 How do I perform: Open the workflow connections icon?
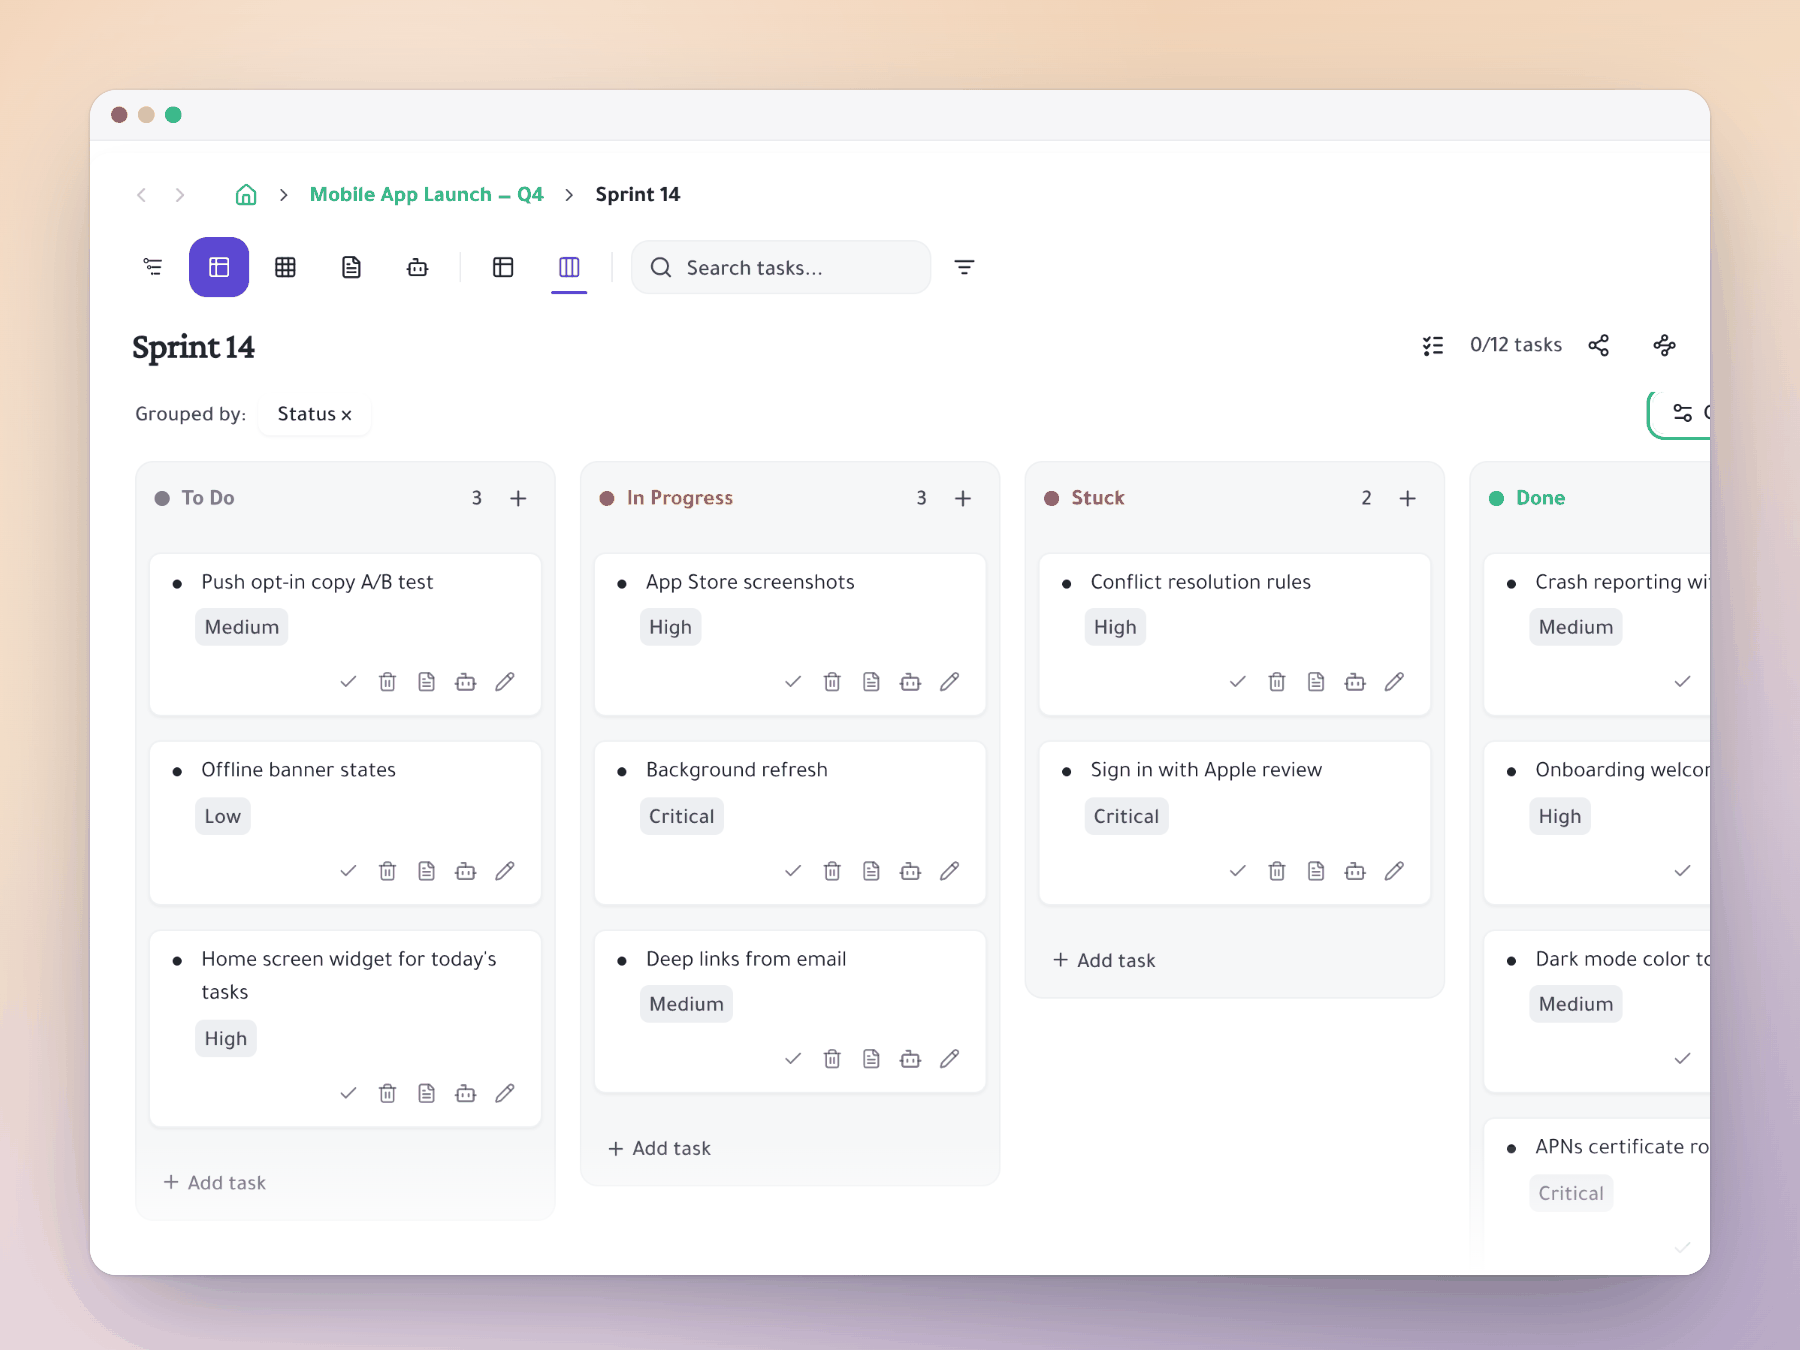pyautogui.click(x=1664, y=345)
